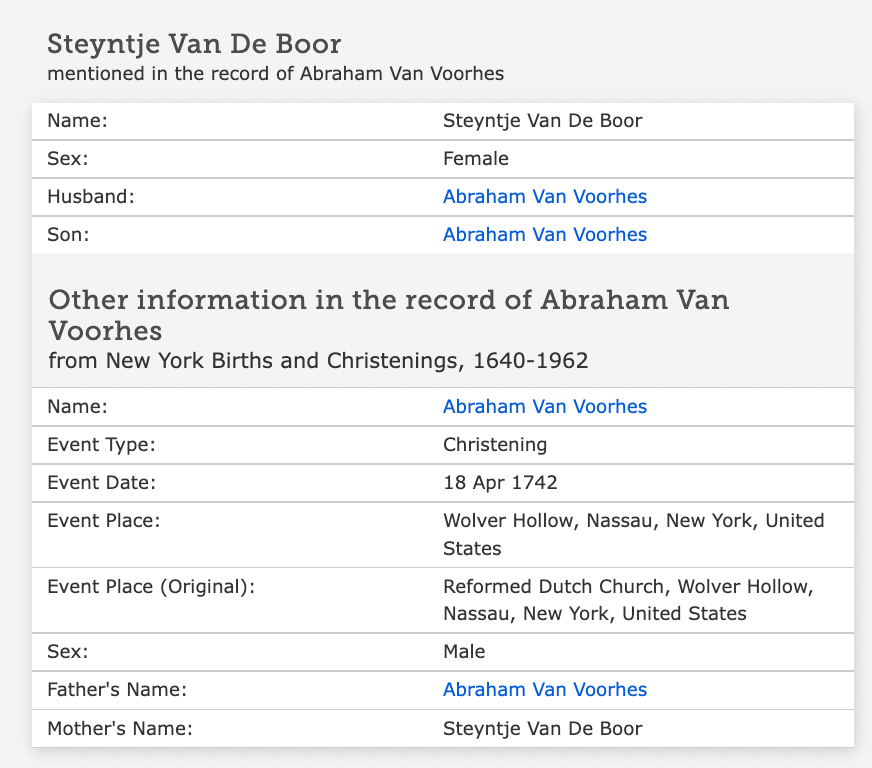Click the 'Male' sex value
Image resolution: width=872 pixels, height=768 pixels.
pyautogui.click(x=464, y=652)
